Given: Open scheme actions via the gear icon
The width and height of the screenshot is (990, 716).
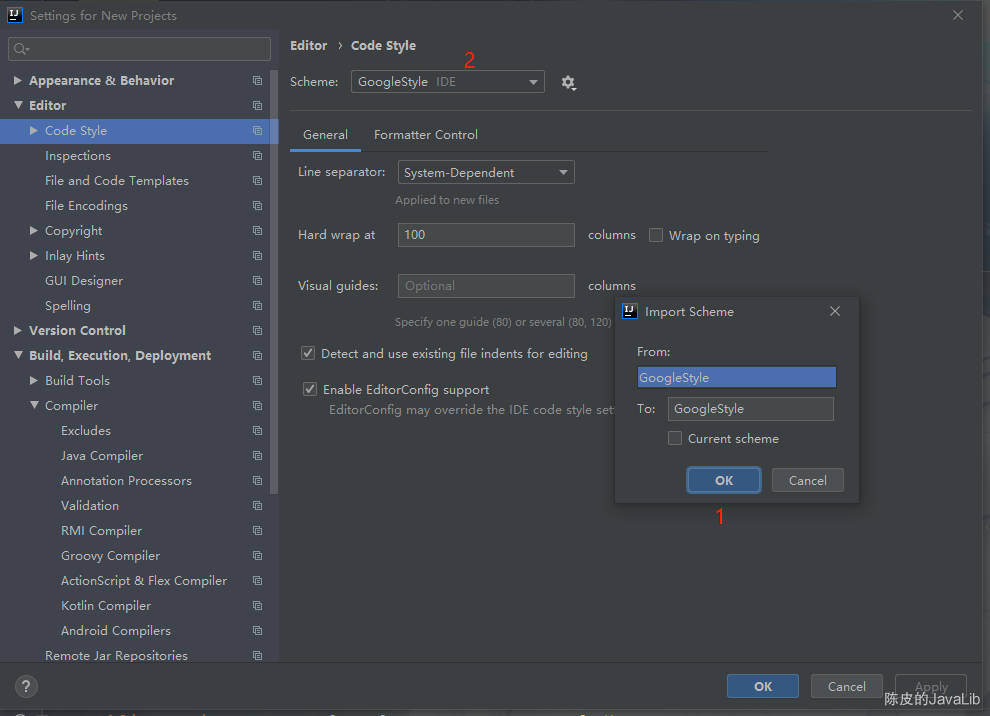Looking at the screenshot, I should pyautogui.click(x=568, y=82).
